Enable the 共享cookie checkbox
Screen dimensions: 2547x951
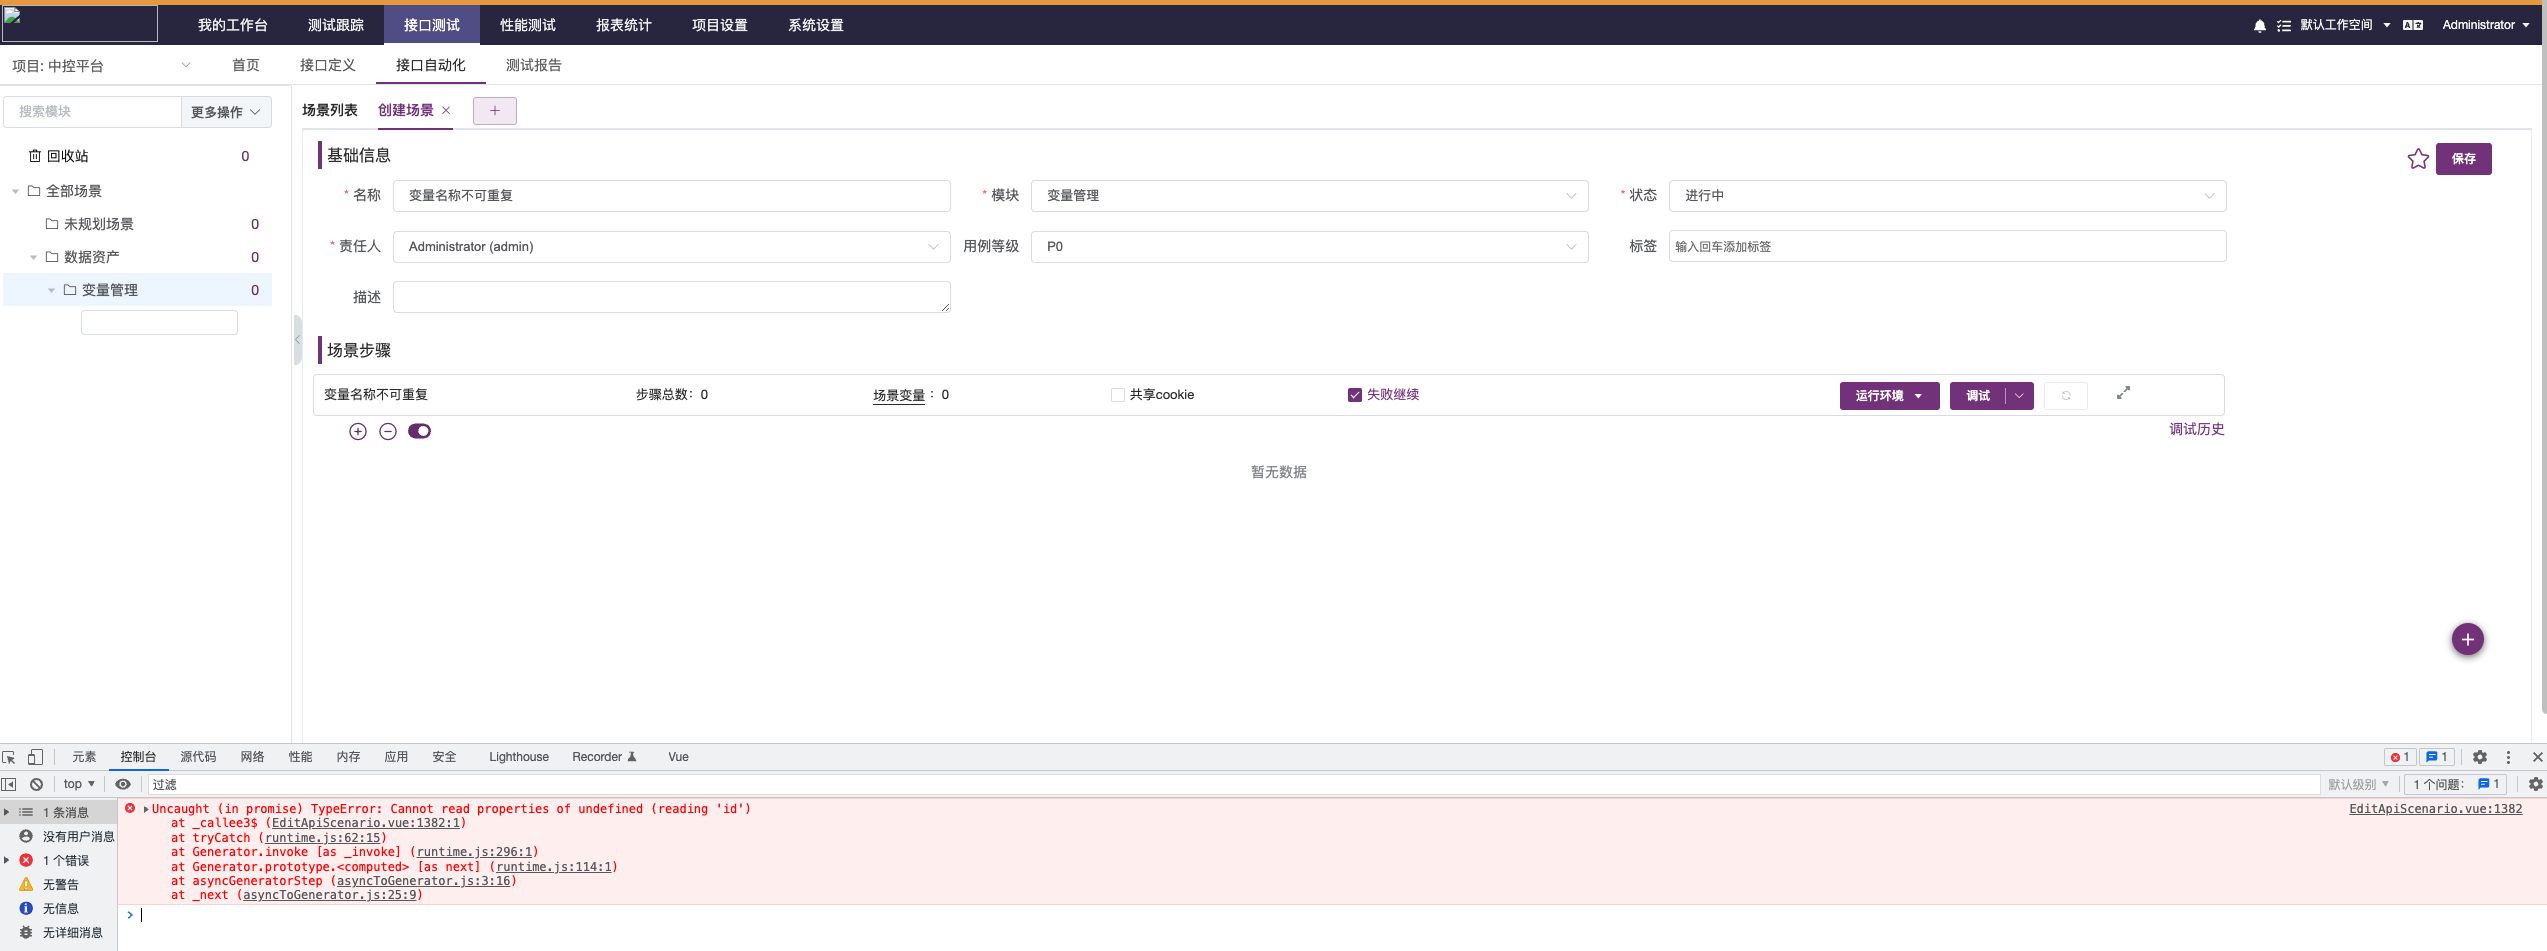point(1117,394)
